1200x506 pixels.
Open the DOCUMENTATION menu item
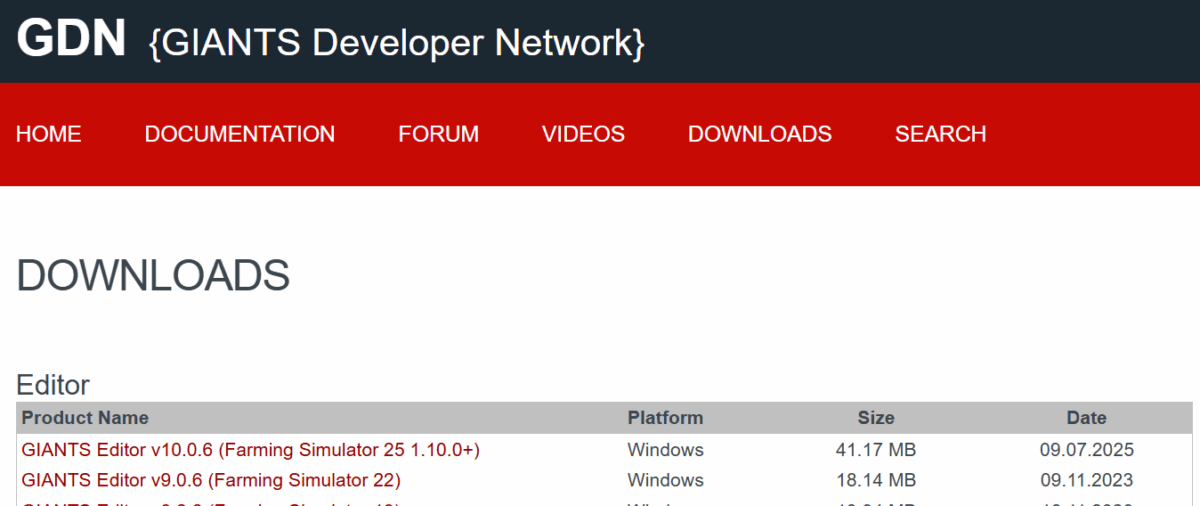240,134
